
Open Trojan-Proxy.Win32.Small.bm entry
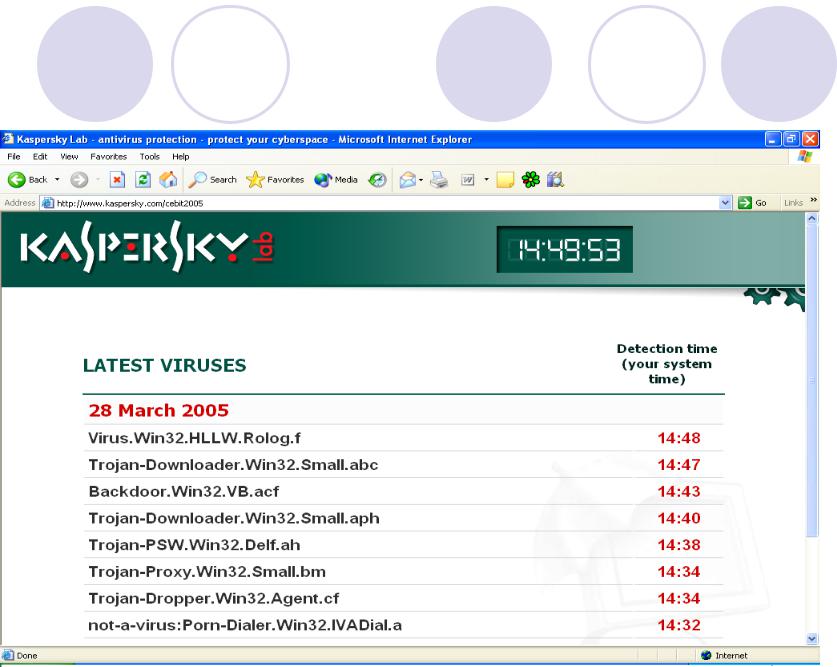click(207, 571)
